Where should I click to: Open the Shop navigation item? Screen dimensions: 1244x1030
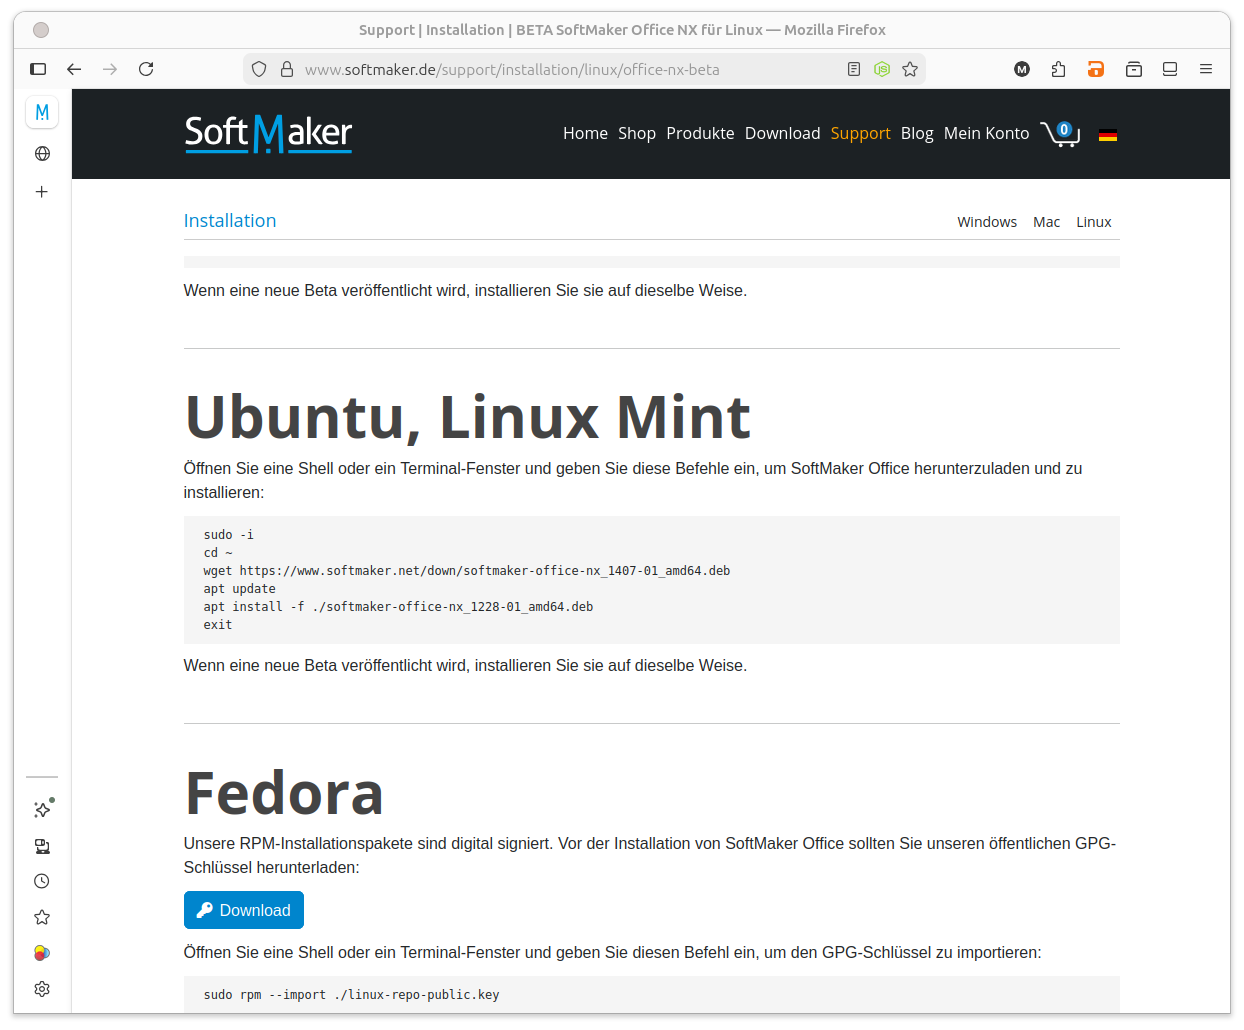tap(637, 133)
